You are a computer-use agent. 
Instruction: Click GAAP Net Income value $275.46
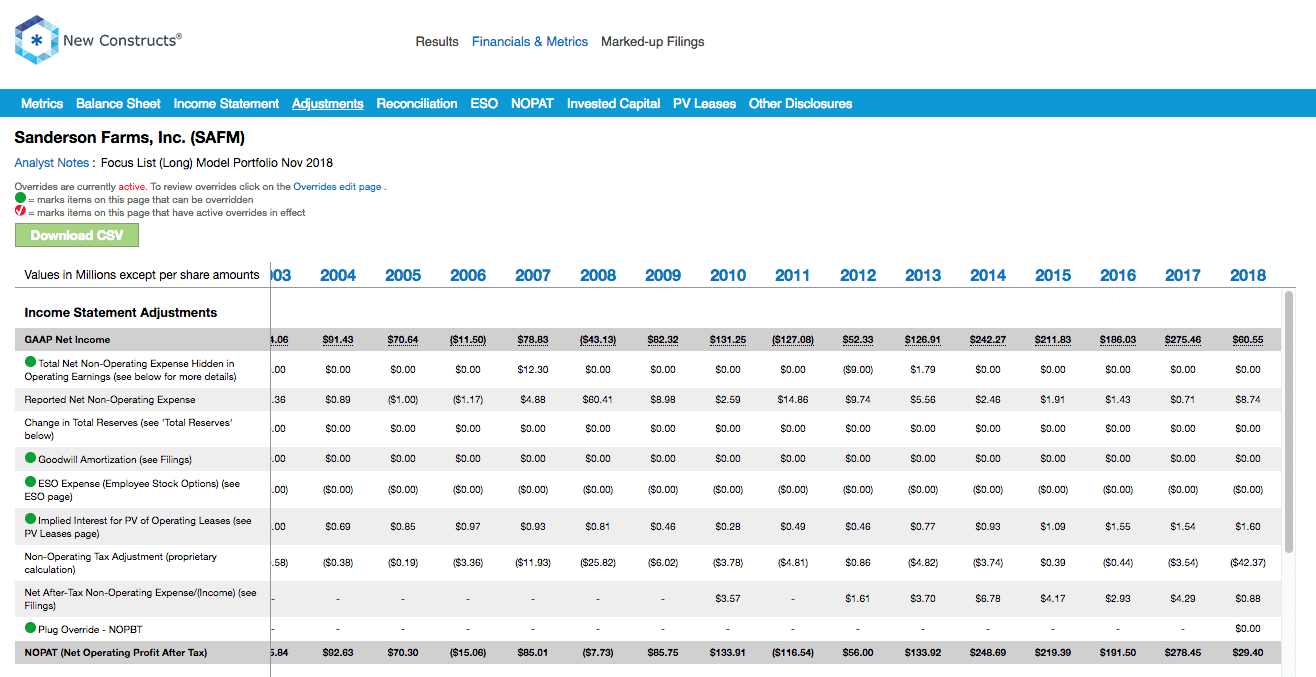1183,340
